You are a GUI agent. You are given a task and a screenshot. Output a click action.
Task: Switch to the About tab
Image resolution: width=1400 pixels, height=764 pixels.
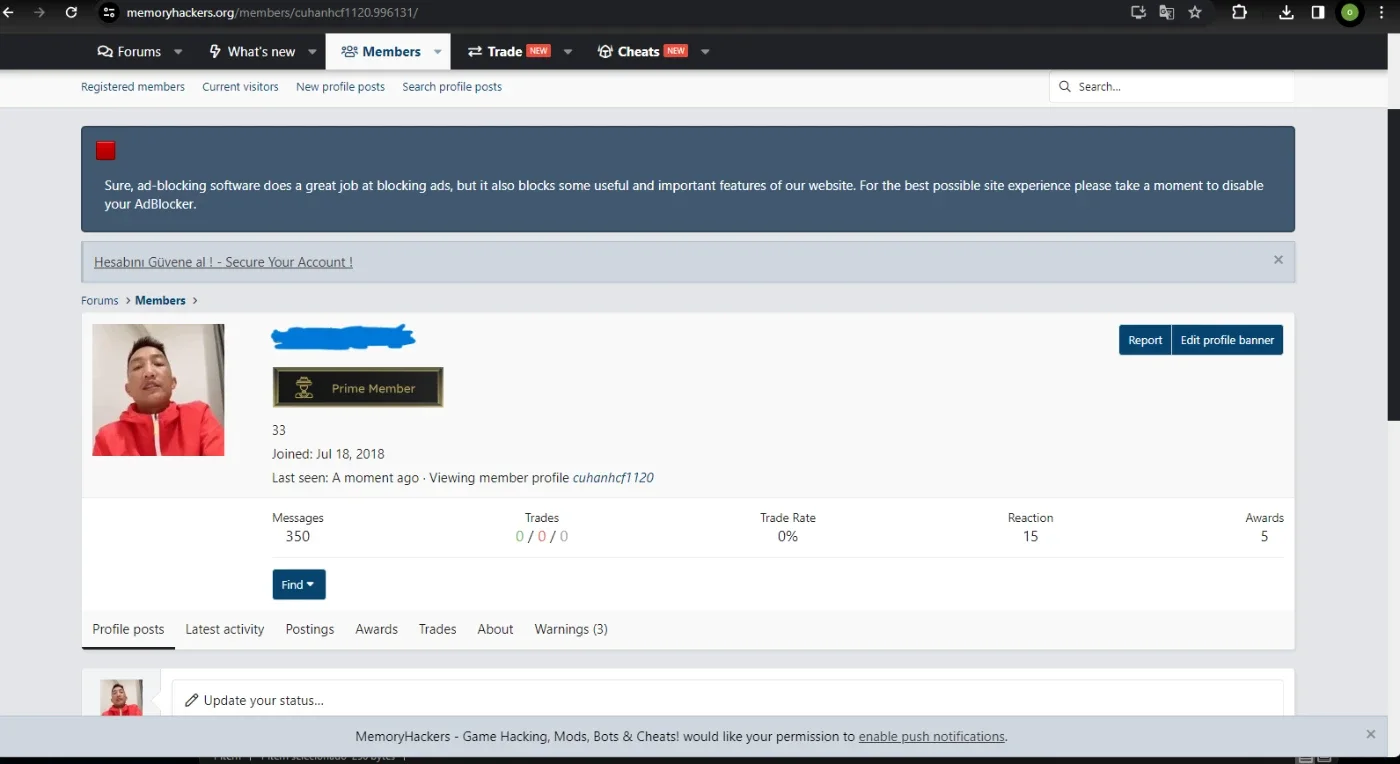pos(495,629)
